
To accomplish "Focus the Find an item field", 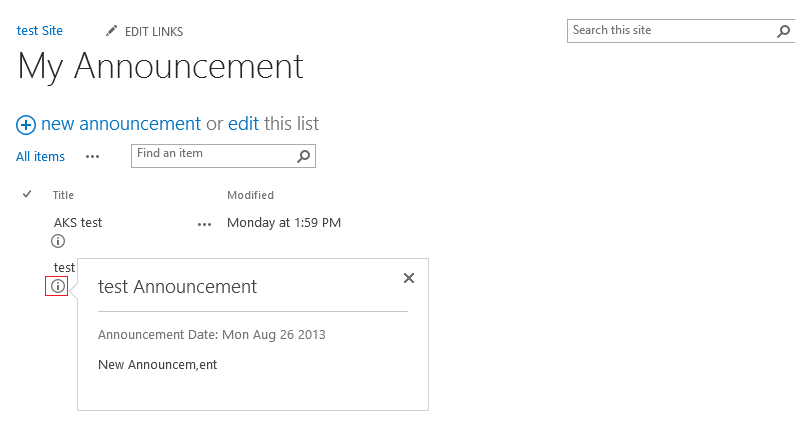I will click(x=214, y=156).
